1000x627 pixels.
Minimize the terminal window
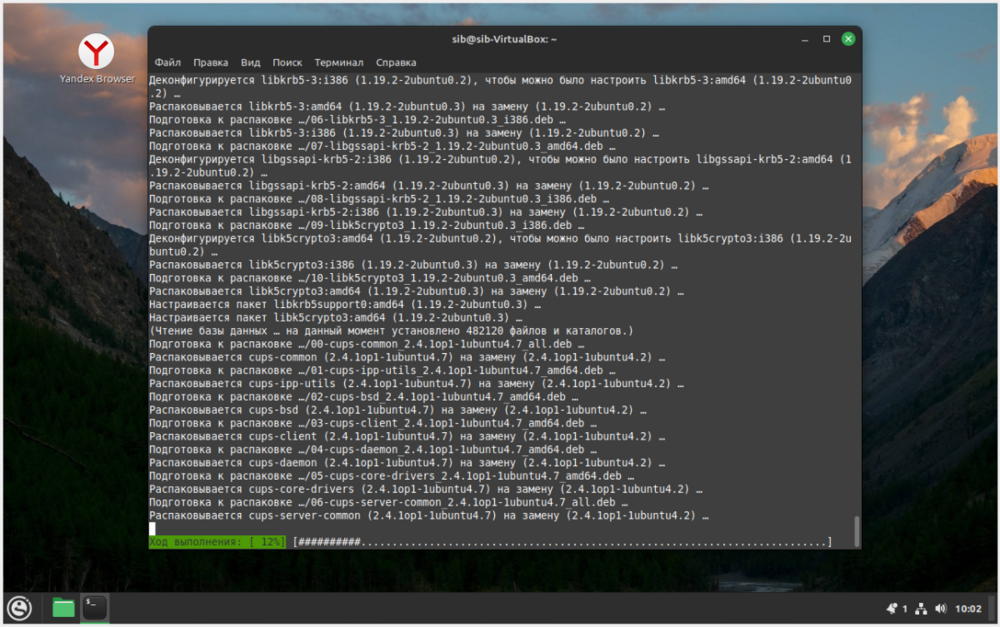805,40
